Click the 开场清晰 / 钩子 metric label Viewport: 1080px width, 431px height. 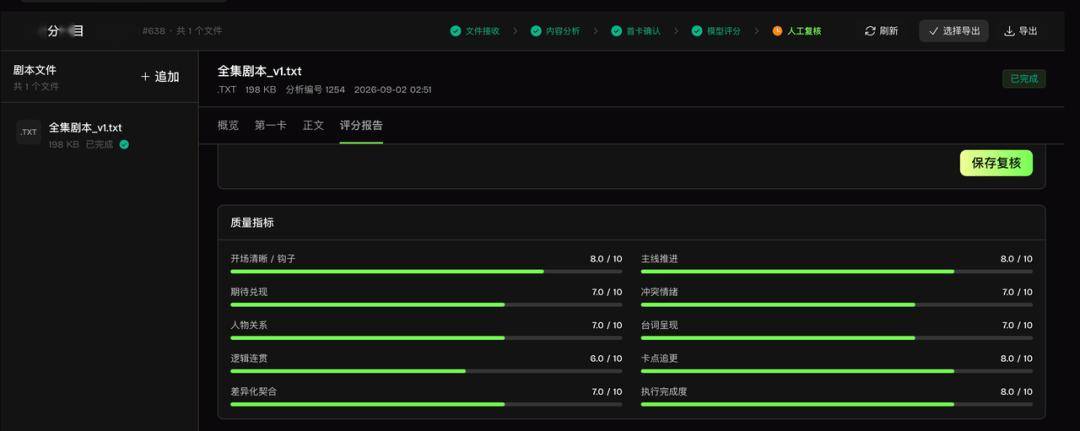[x=263, y=259]
